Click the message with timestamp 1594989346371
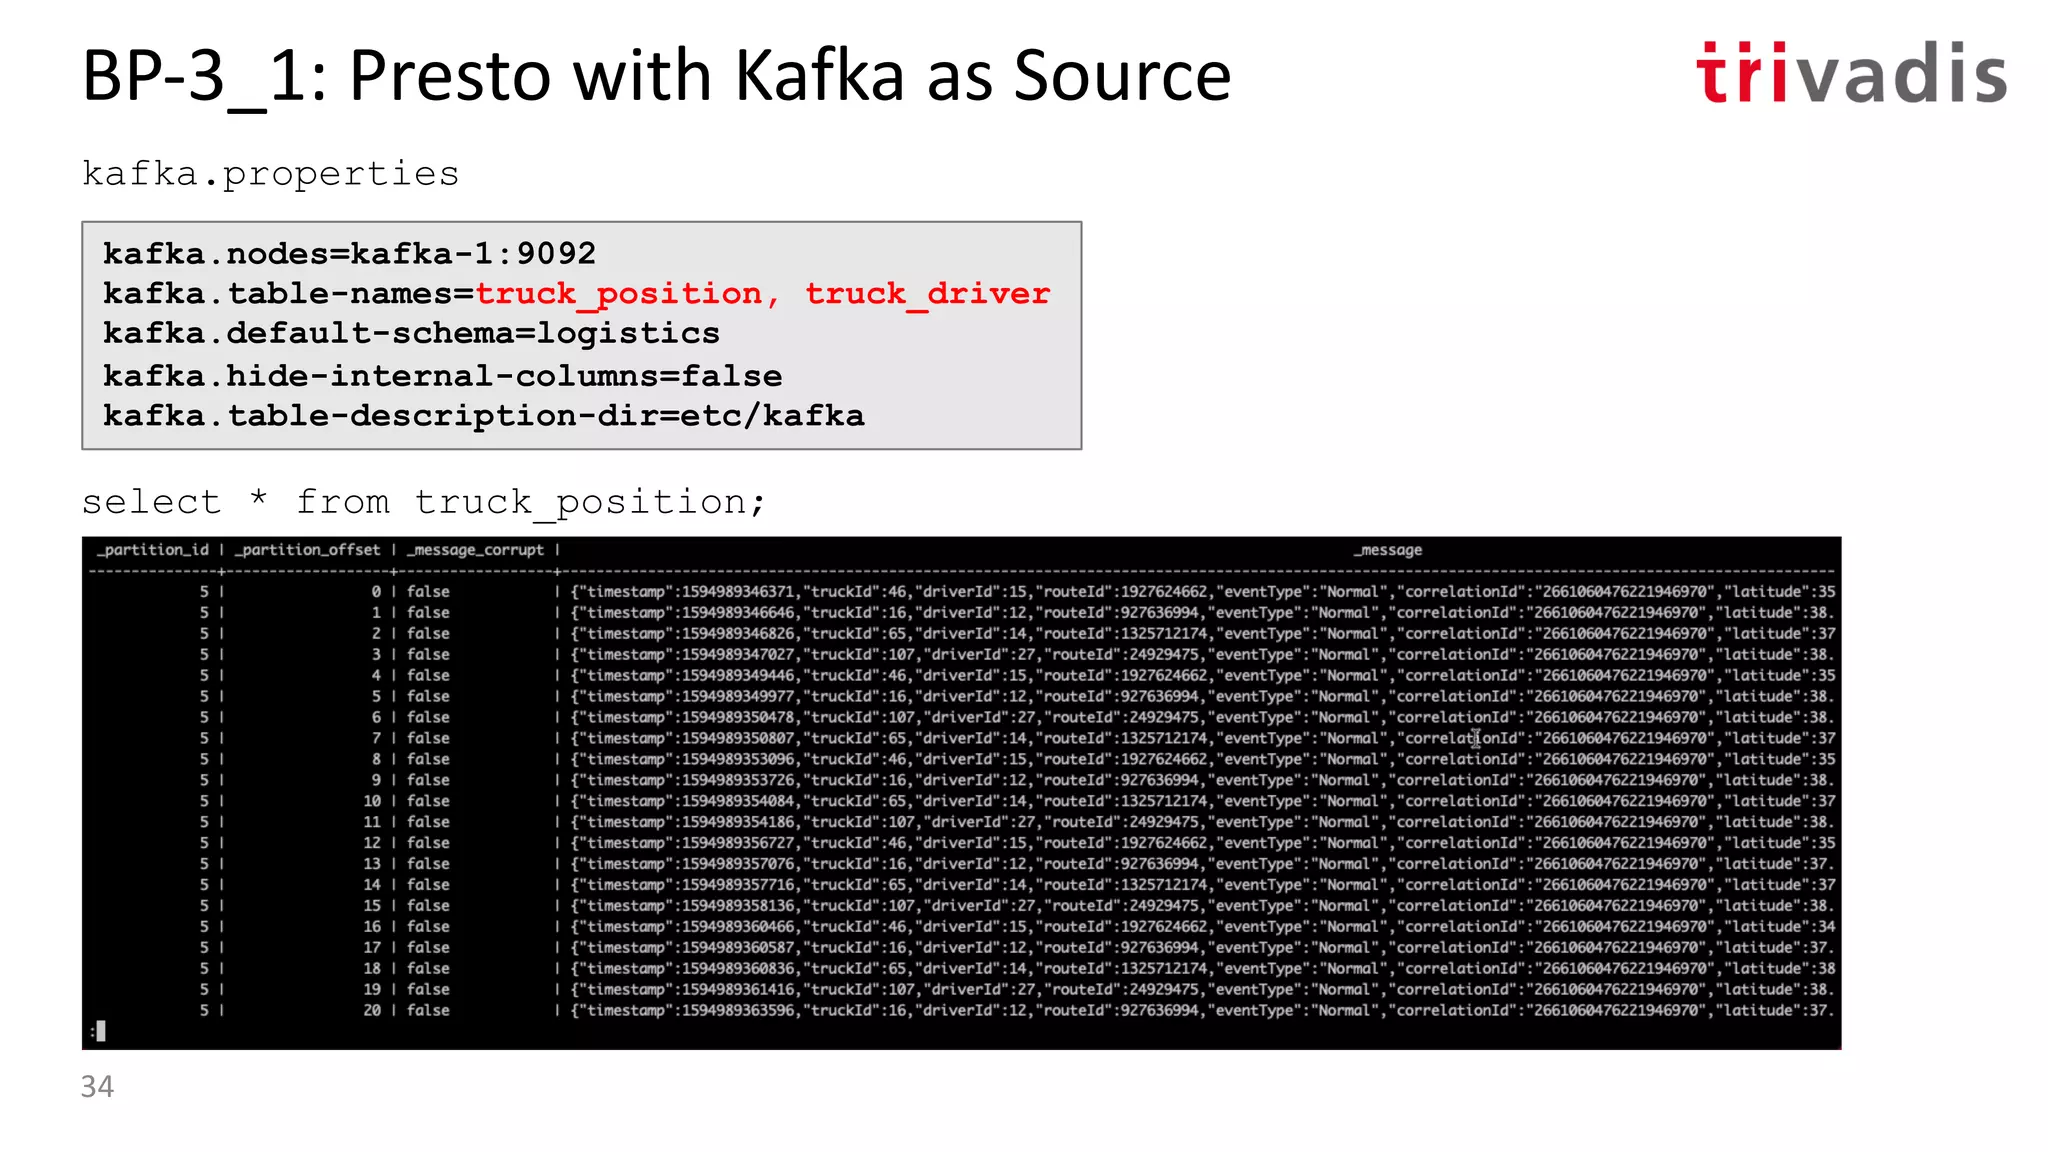The width and height of the screenshot is (2048, 1152). click(x=1203, y=592)
